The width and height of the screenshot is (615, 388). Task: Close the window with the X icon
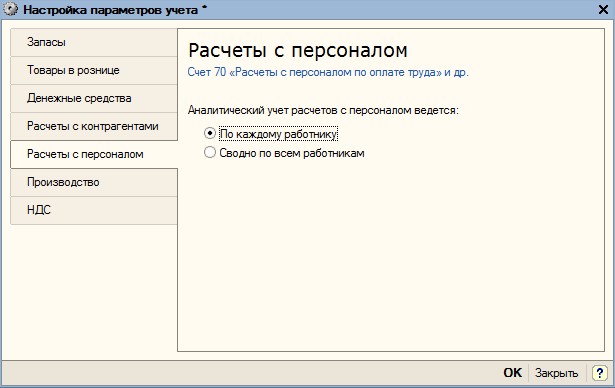(603, 9)
